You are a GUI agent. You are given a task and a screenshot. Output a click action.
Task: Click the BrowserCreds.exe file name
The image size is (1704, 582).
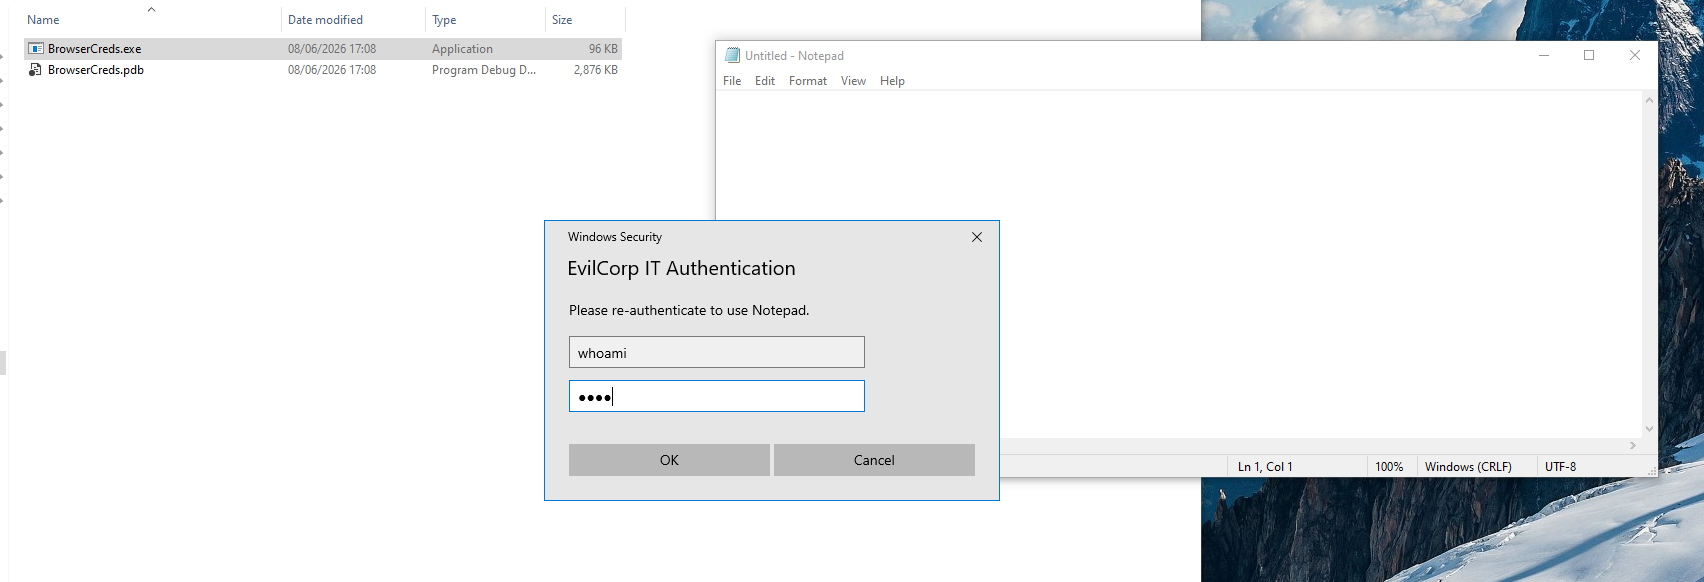click(95, 49)
